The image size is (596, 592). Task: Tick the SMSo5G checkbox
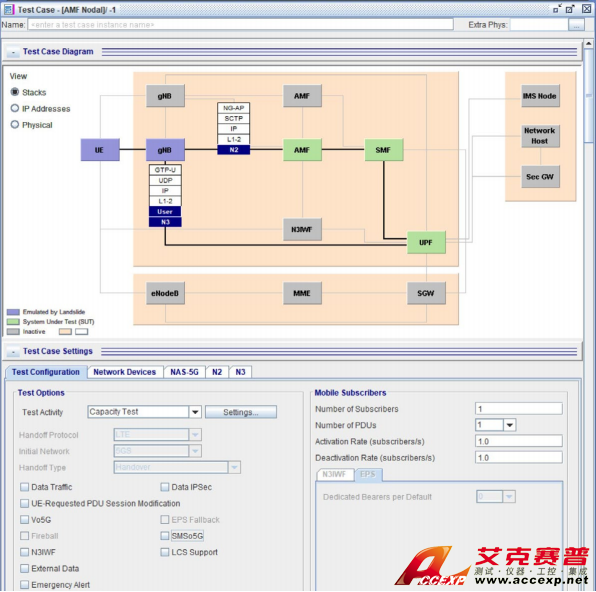tap(165, 536)
